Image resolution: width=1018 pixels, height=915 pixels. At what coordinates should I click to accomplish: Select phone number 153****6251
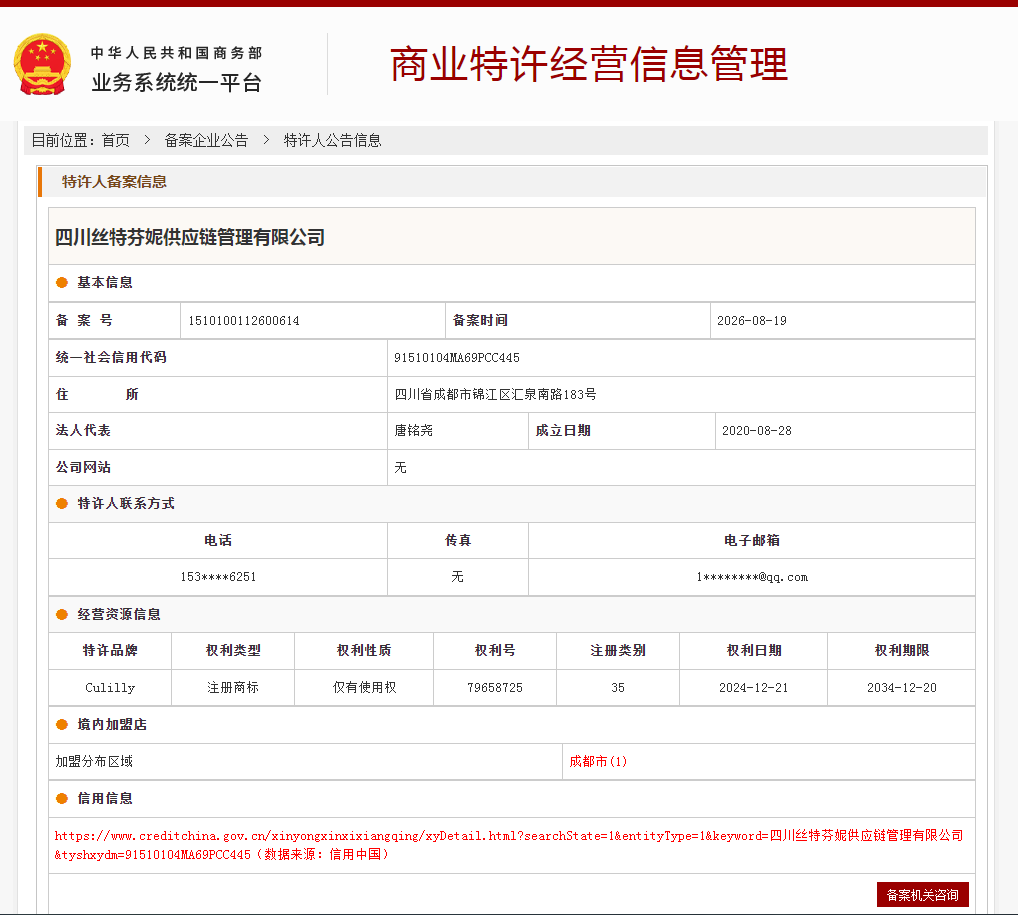pos(218,577)
